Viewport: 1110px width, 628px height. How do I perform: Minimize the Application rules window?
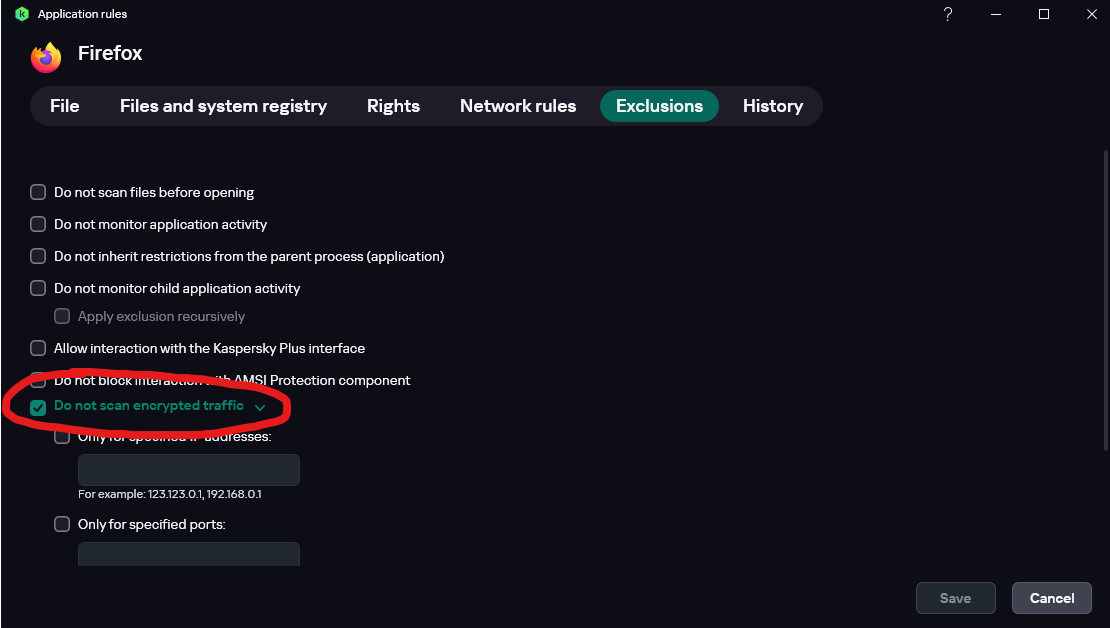[x=996, y=14]
